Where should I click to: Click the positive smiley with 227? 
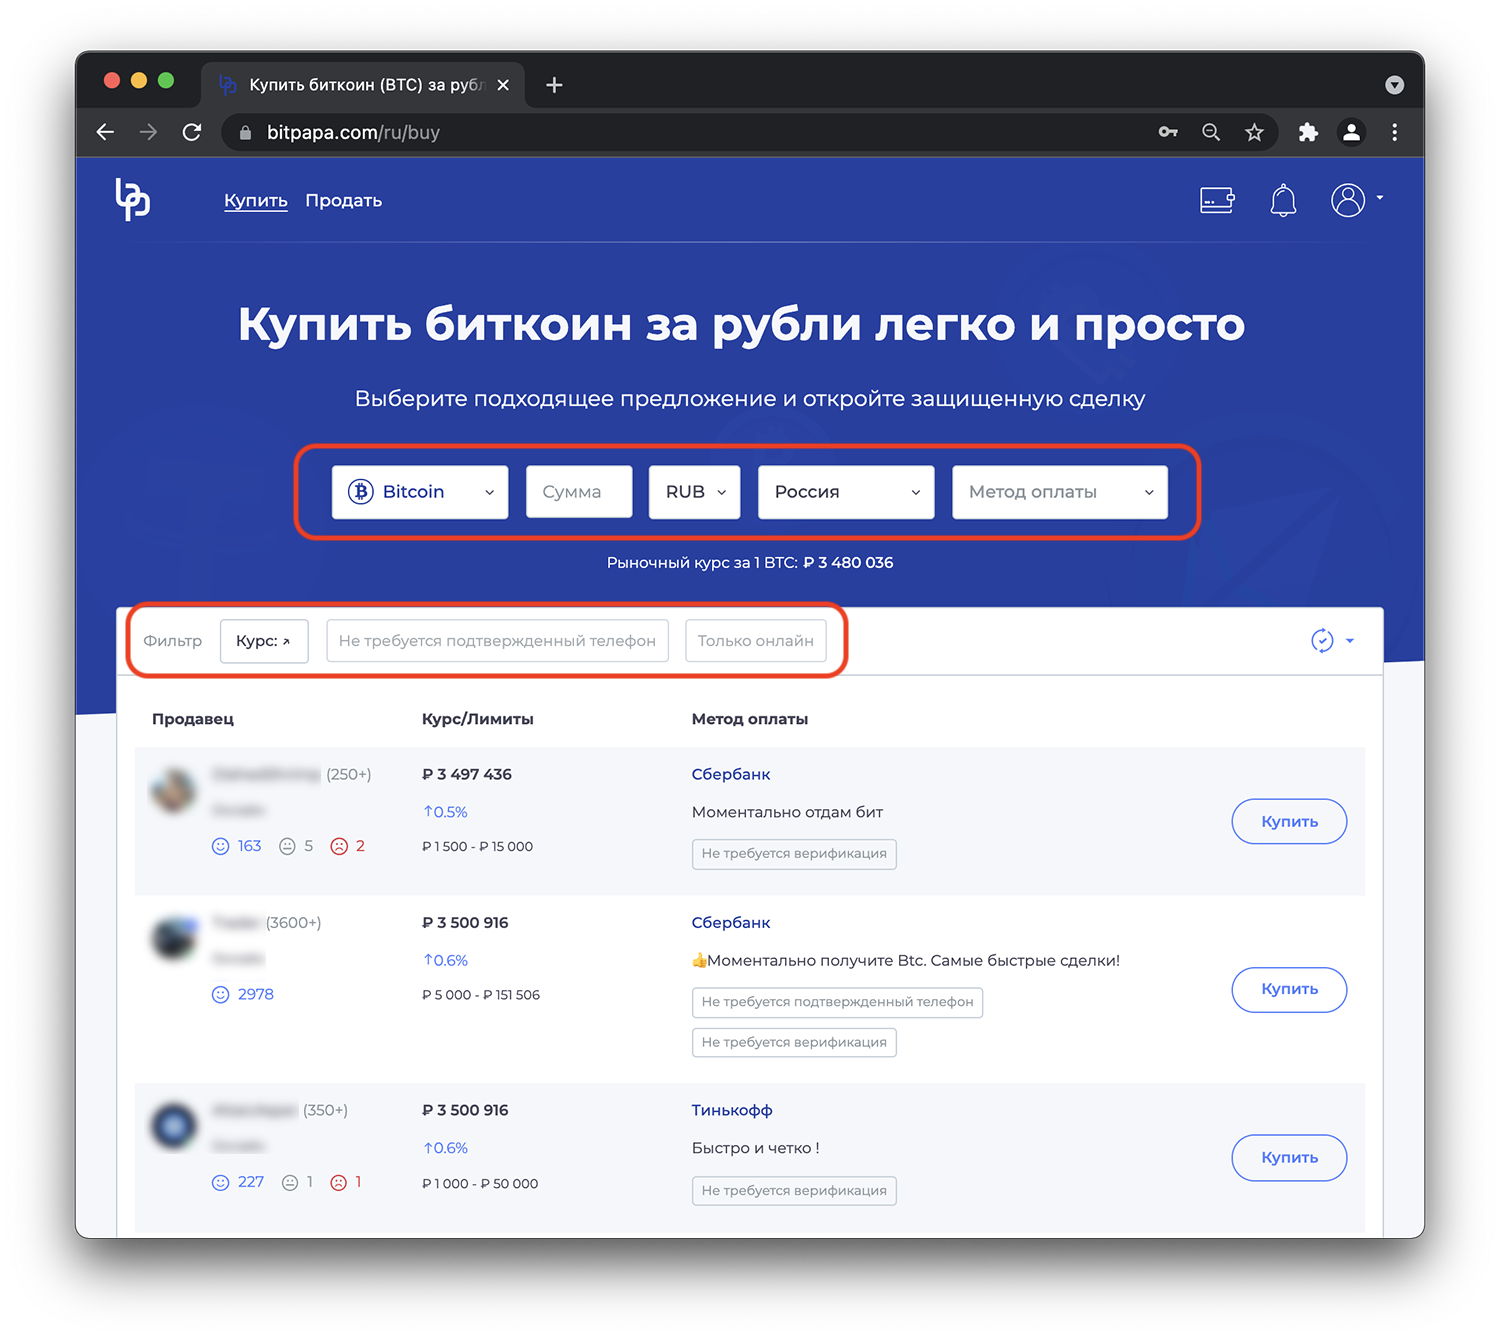221,1182
